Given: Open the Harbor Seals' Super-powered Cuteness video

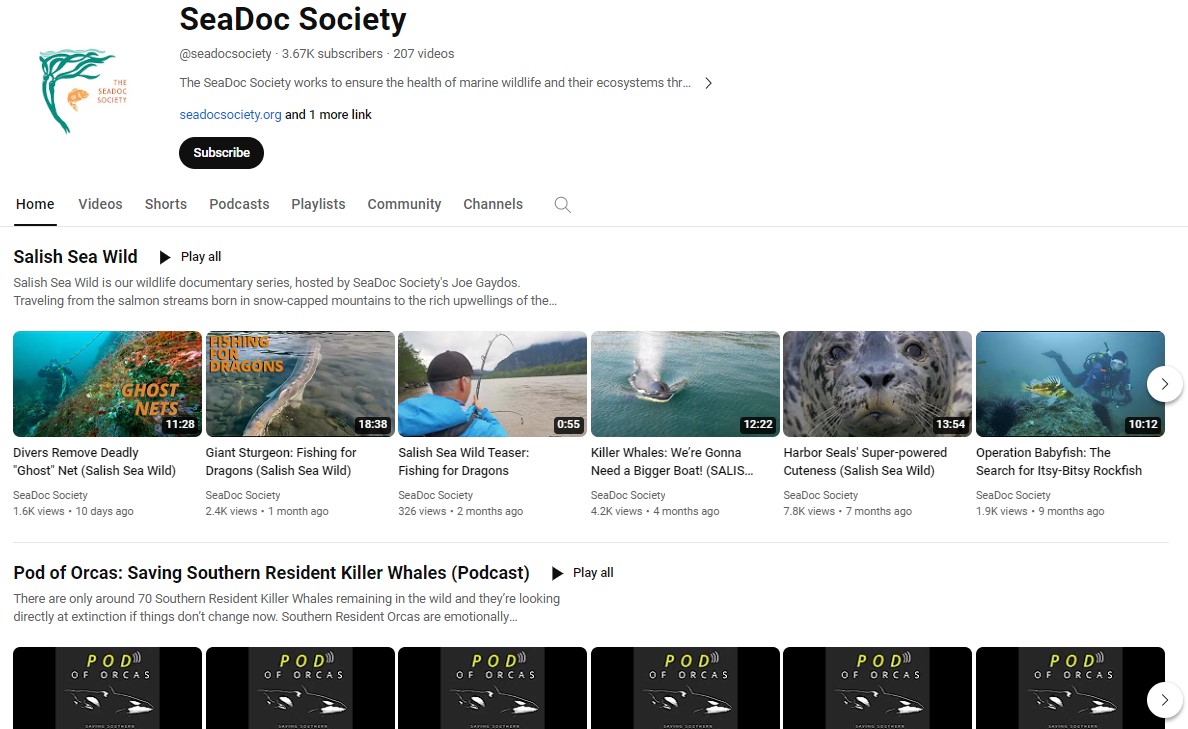Looking at the screenshot, I should tap(877, 383).
